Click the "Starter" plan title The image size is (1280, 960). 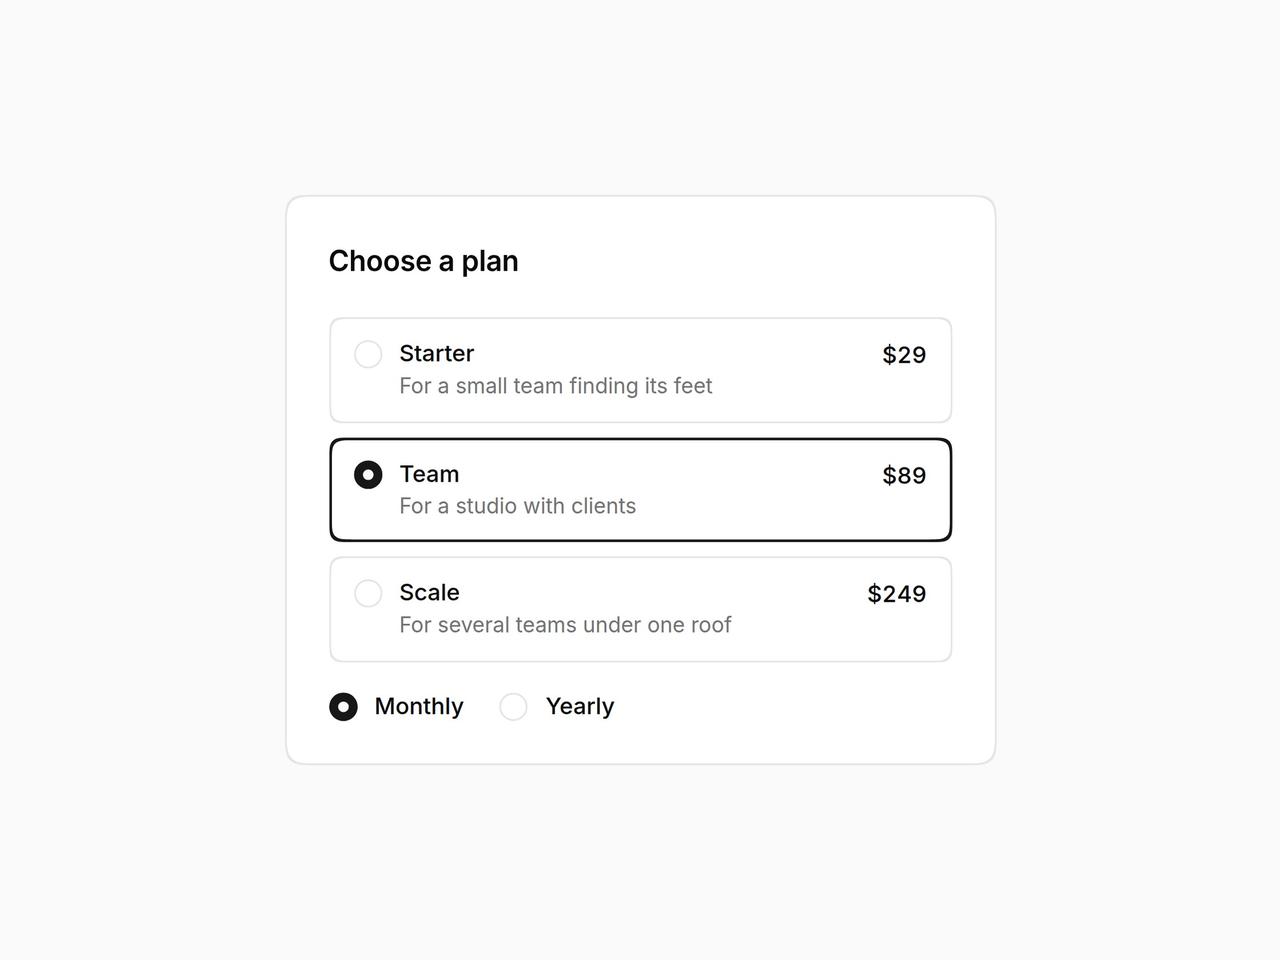[x=436, y=354]
